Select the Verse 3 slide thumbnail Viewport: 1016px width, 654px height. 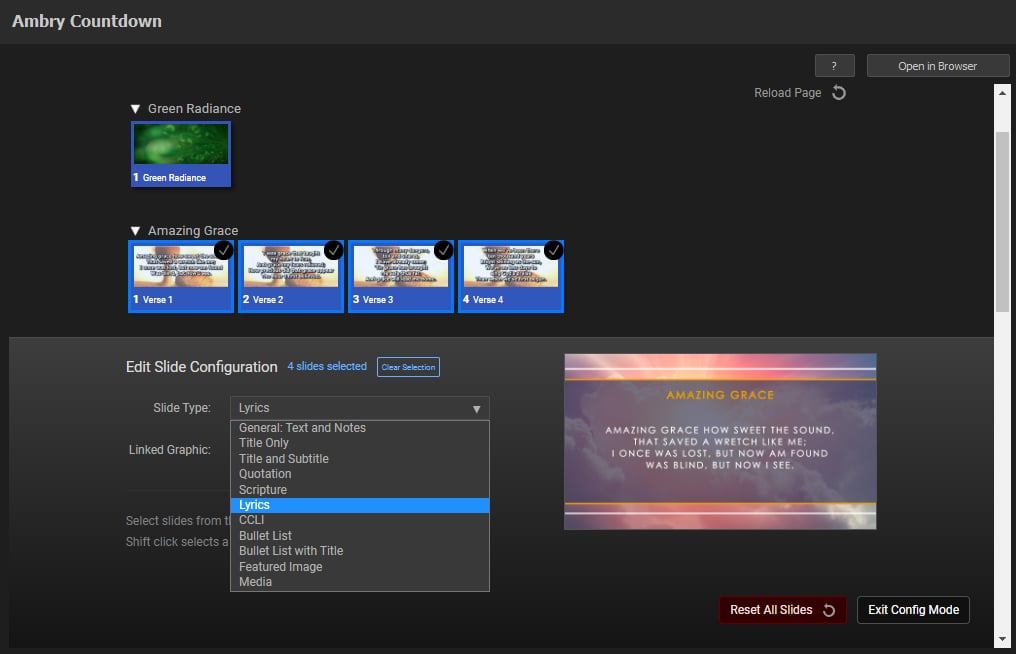[x=401, y=276]
